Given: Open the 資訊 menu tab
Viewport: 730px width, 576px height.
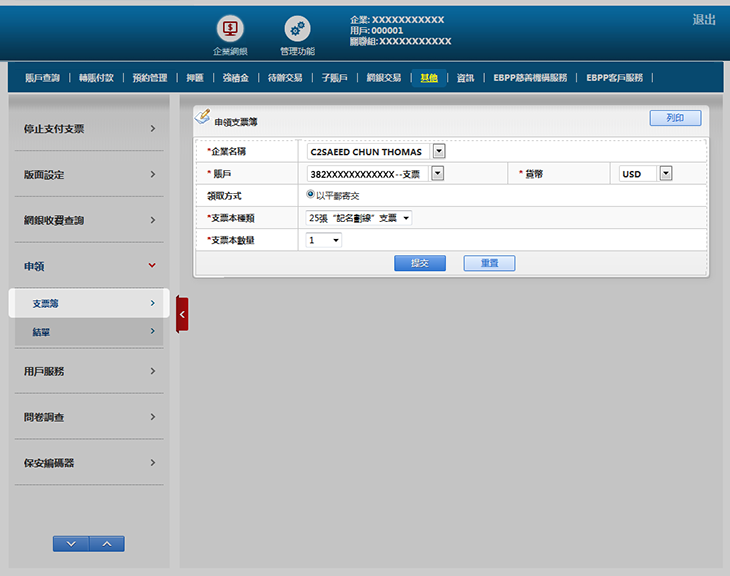Looking at the screenshot, I should [465, 77].
